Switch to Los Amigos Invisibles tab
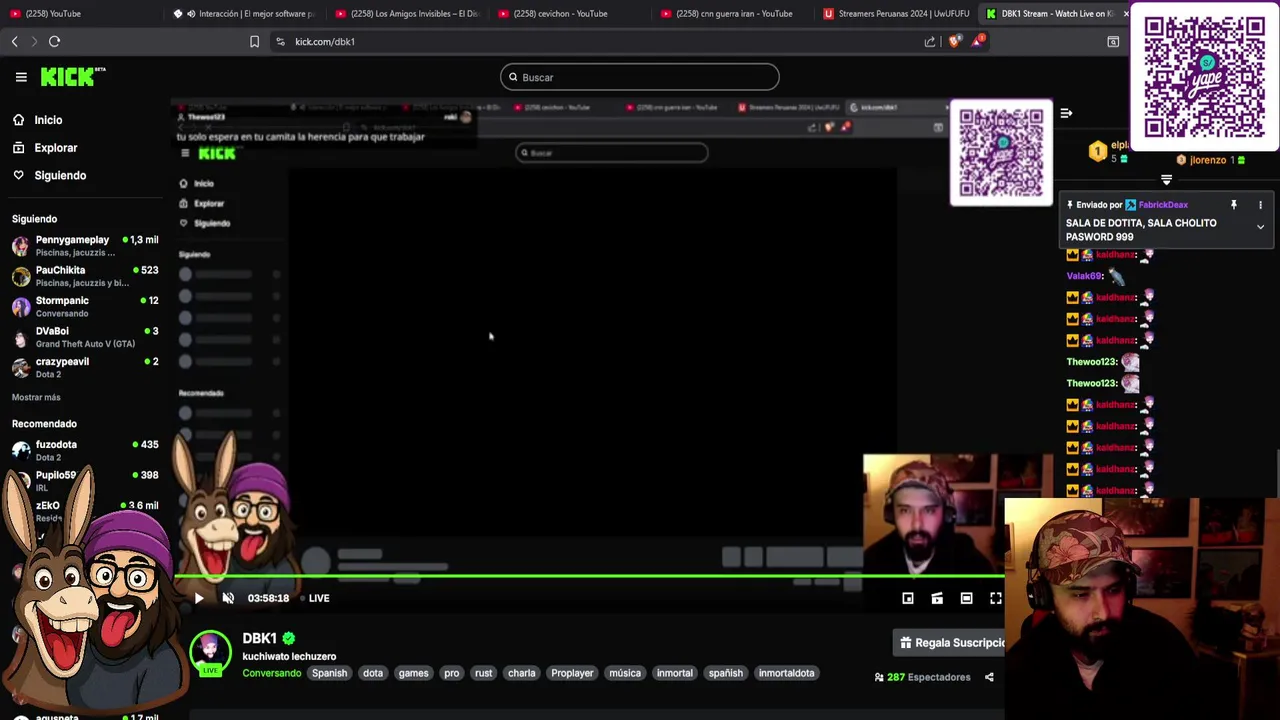Screen dimensions: 1280x720 coord(407,13)
